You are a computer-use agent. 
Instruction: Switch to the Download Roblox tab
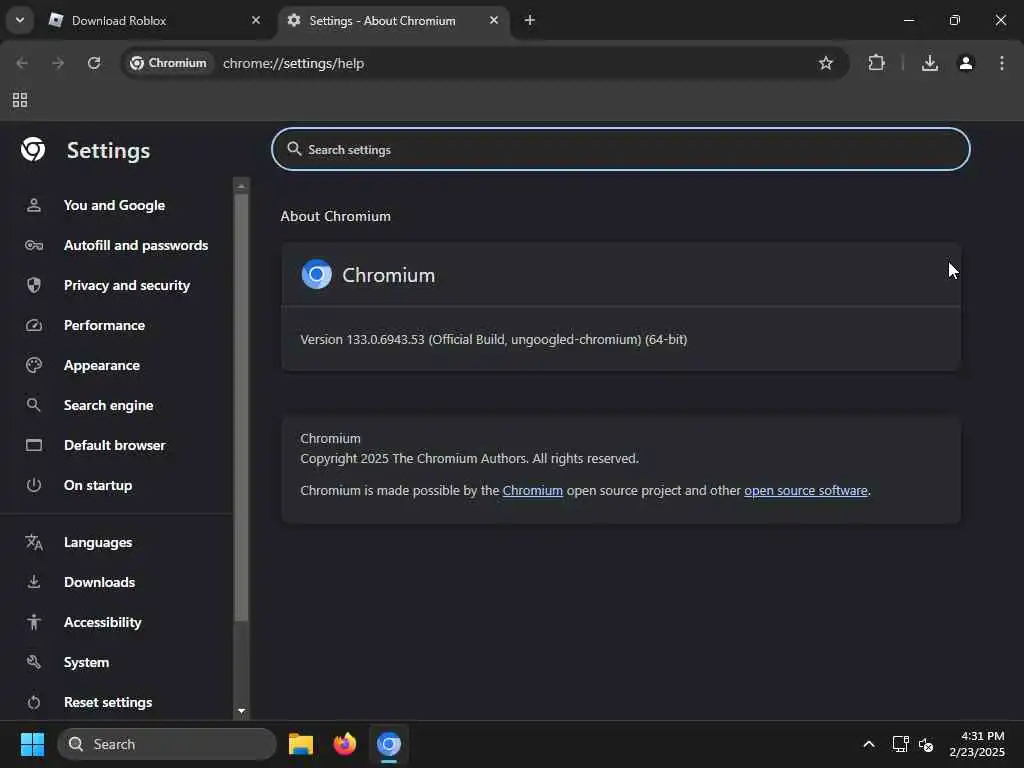[x=155, y=21]
